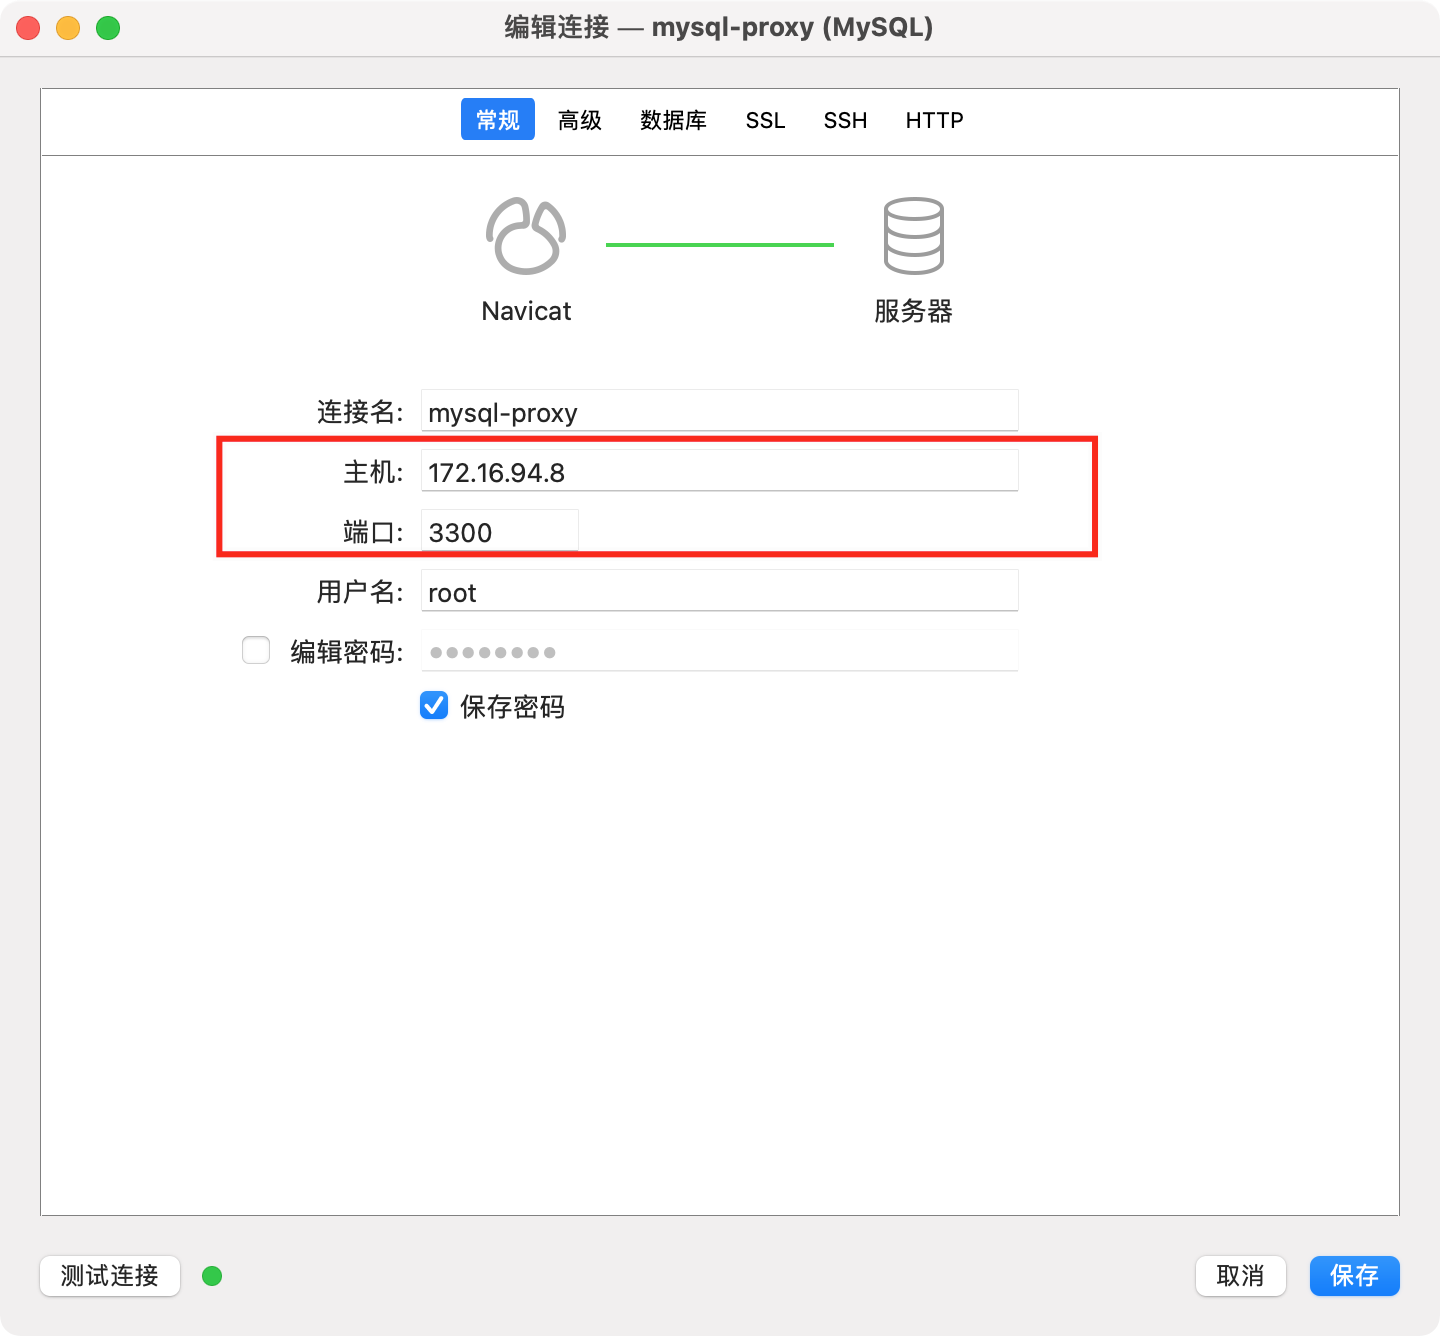Viewport: 1440px width, 1336px height.
Task: Click the 保存 button
Action: click(1355, 1276)
